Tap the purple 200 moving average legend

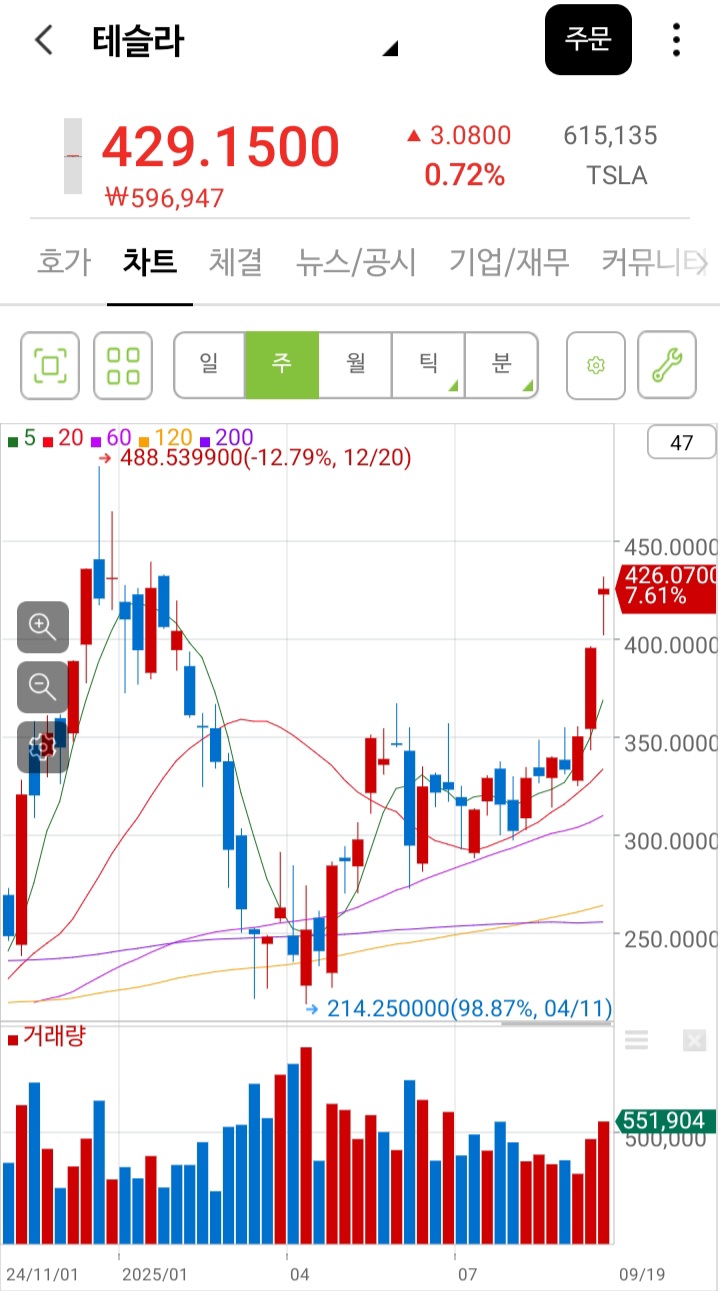[227, 438]
